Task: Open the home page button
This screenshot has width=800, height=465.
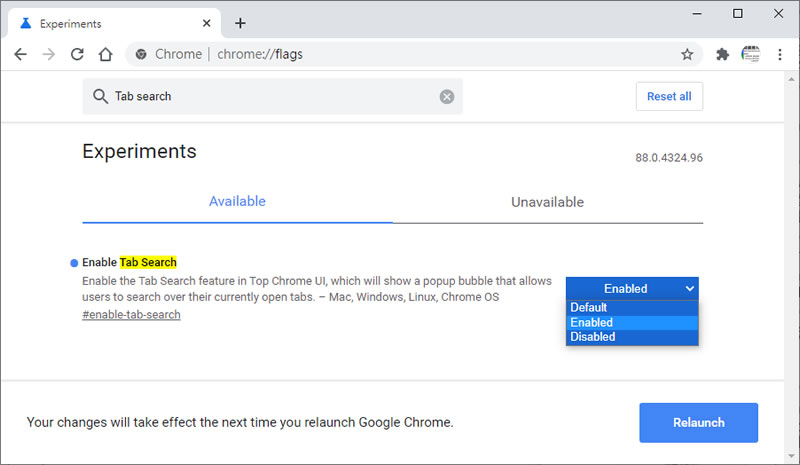Action: click(x=106, y=54)
